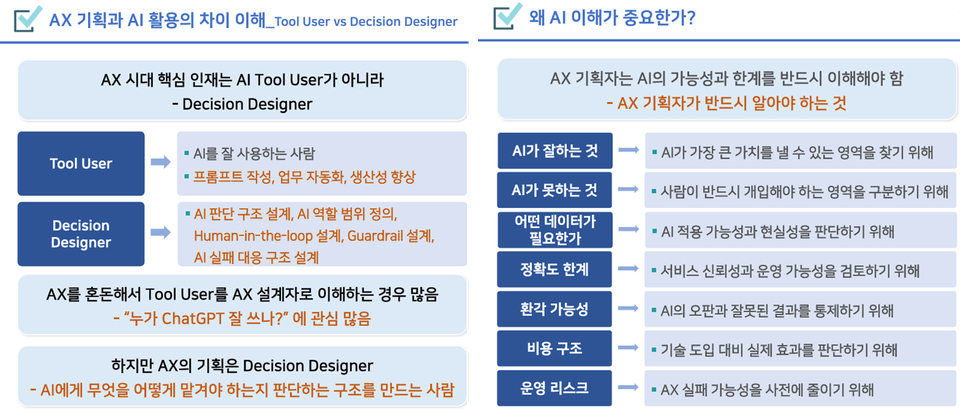Viewport: 960px width, 419px height.
Task: Select the 어떤 데이터가 필요한가 box
Action: [555, 230]
